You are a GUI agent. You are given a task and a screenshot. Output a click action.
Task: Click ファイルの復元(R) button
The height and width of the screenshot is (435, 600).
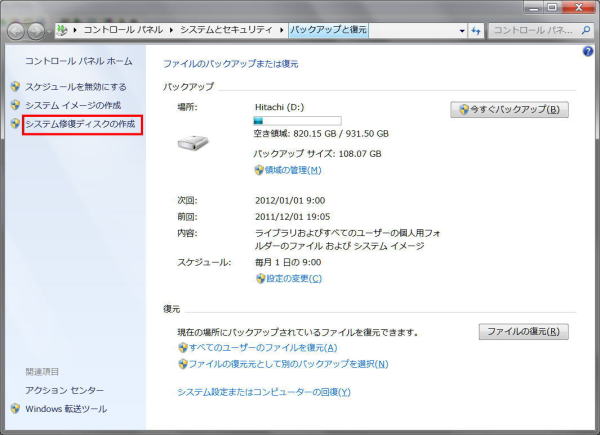[x=523, y=332]
